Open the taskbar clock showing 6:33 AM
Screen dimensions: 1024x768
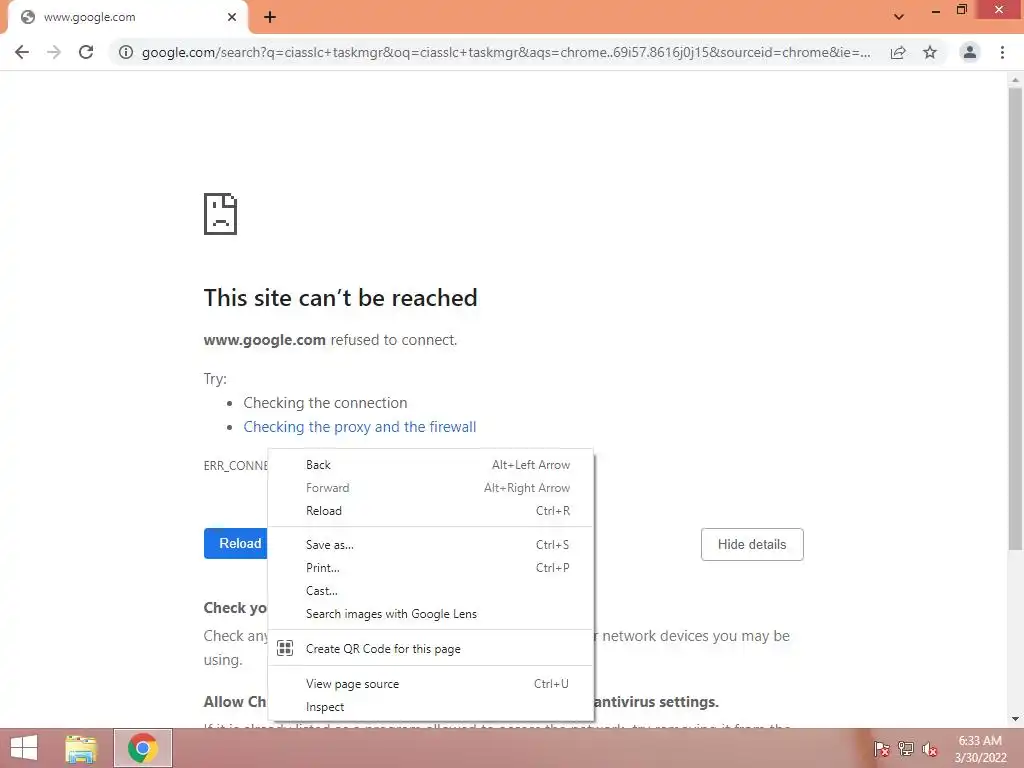(x=980, y=749)
